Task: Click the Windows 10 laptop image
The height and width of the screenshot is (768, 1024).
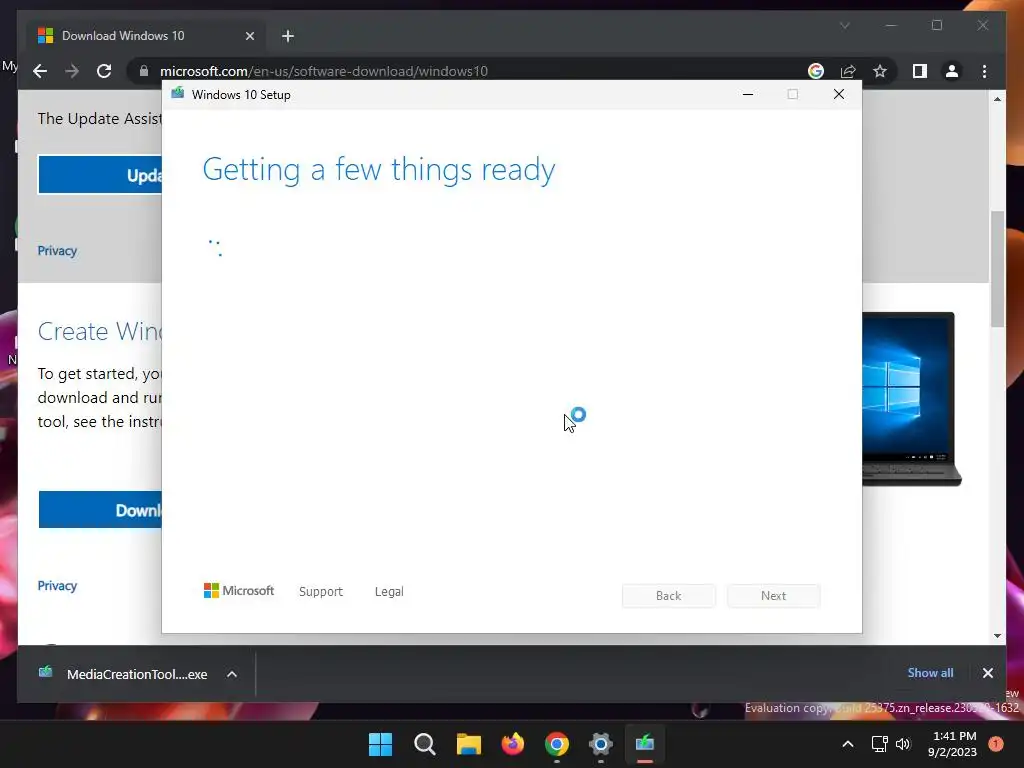Action: pyautogui.click(x=911, y=398)
